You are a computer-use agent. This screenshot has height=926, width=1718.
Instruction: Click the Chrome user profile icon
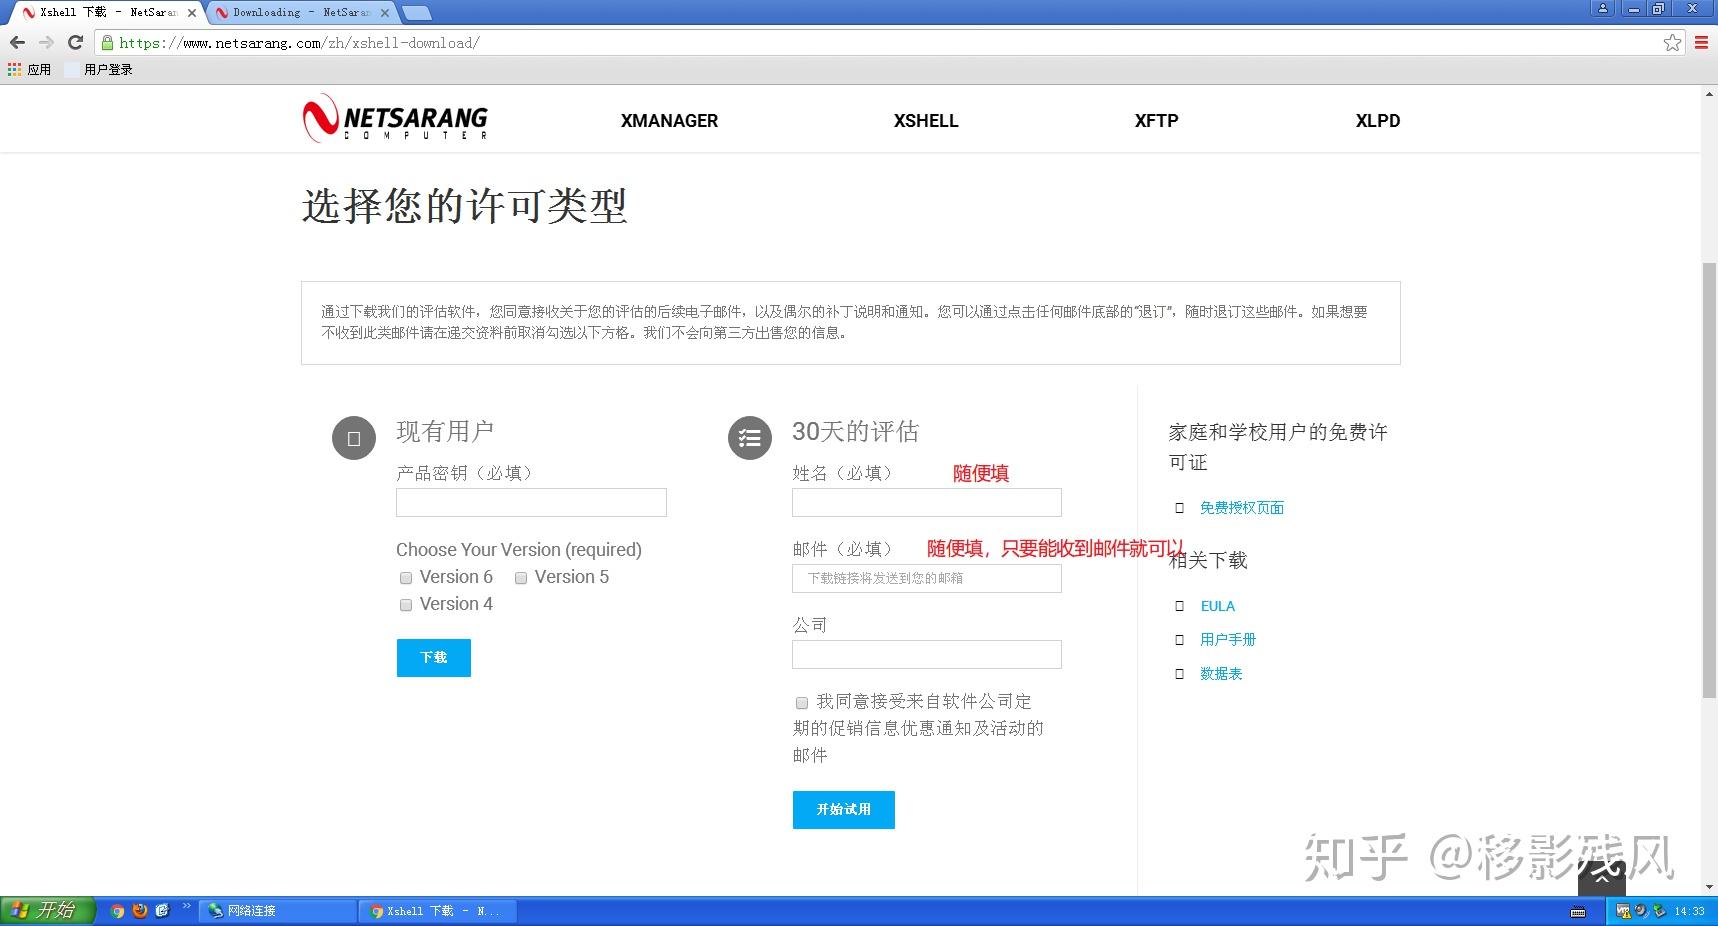coord(1603,8)
